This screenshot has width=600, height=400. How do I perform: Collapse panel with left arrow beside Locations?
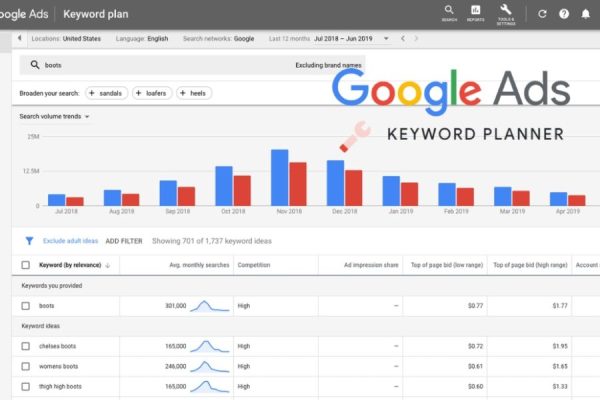point(20,38)
